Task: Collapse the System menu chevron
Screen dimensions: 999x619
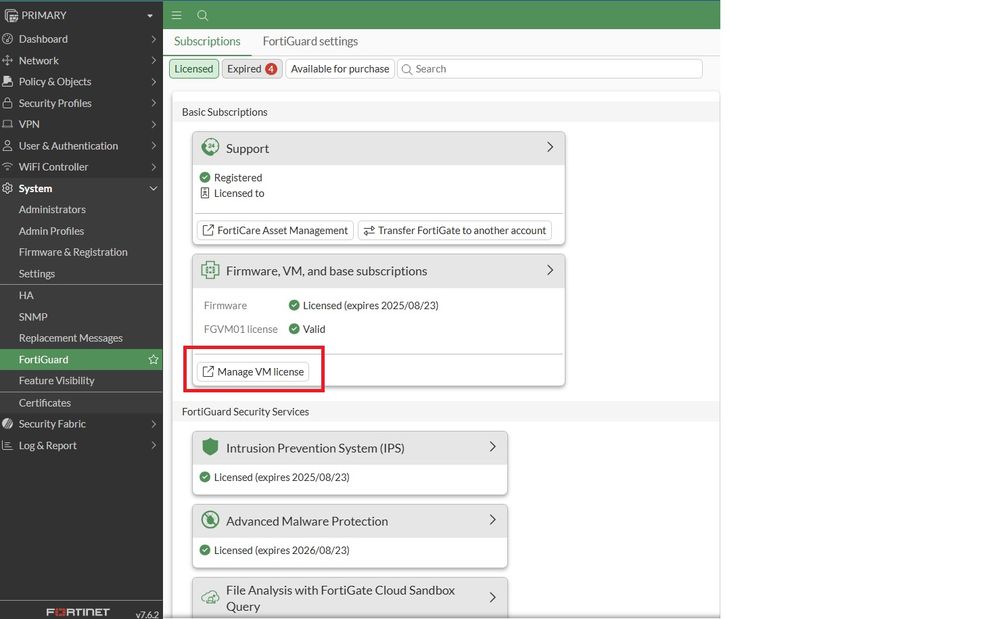Action: point(154,189)
